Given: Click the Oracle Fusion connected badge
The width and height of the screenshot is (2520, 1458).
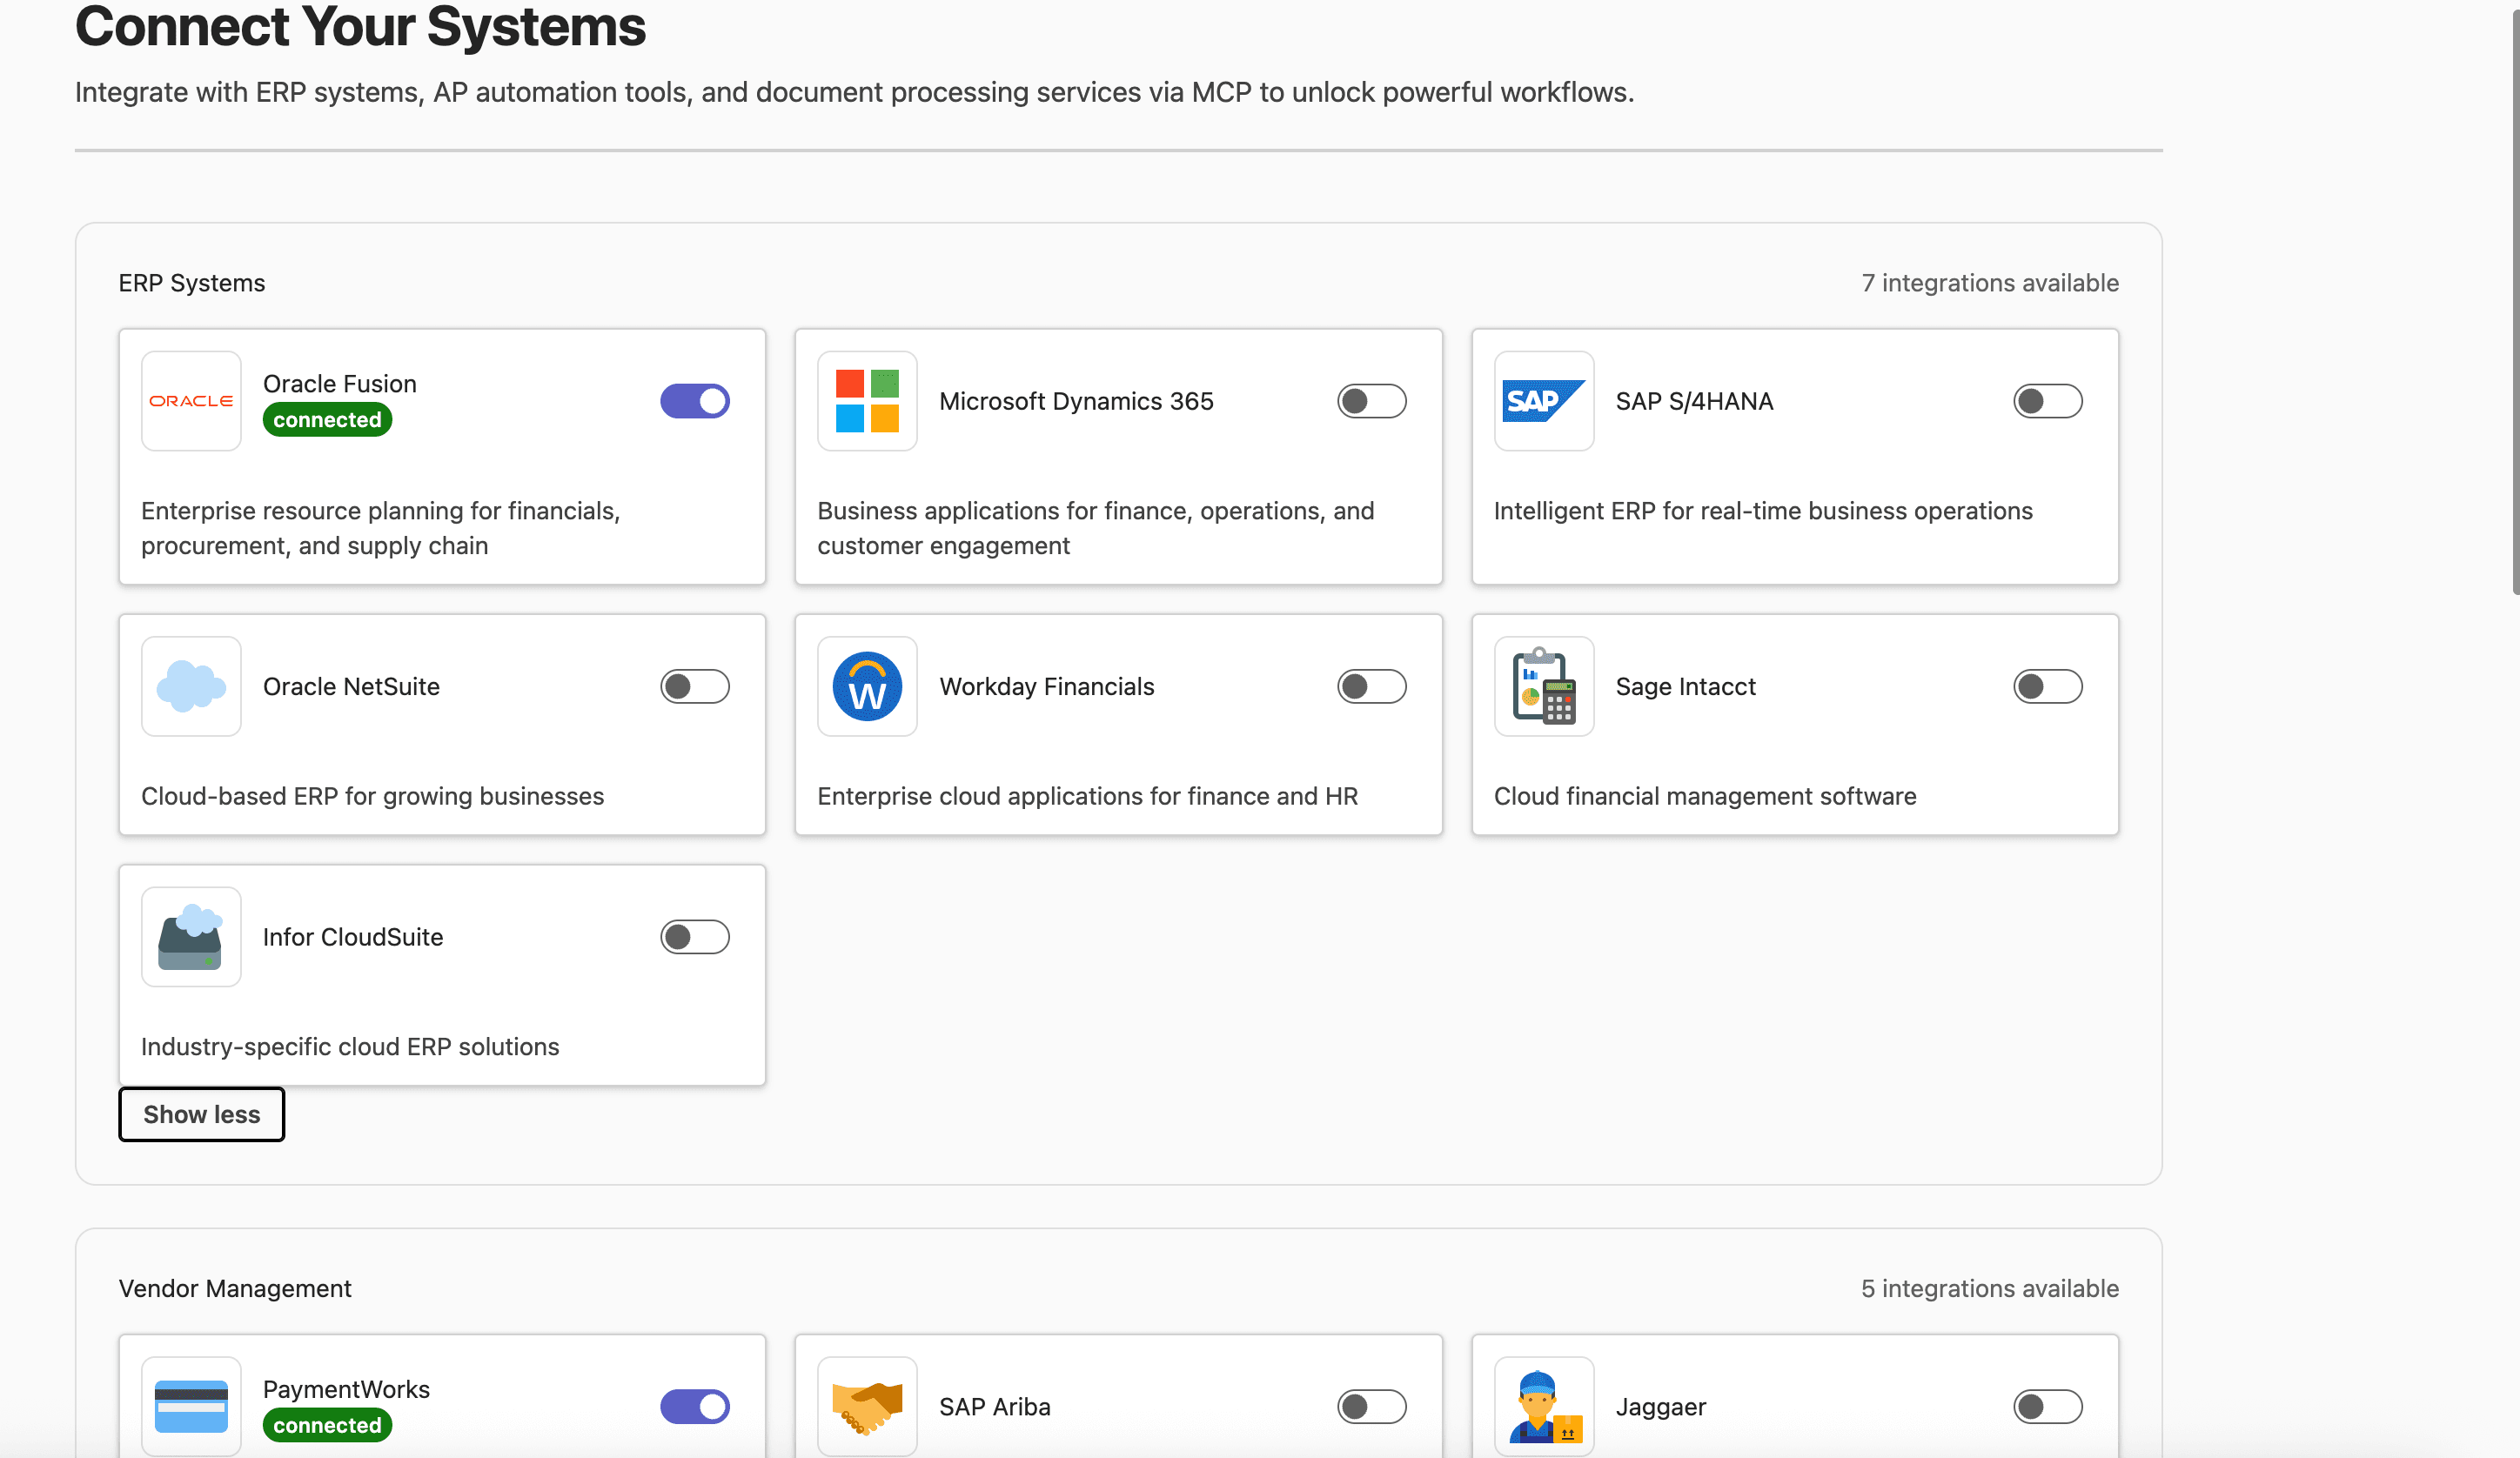Looking at the screenshot, I should [327, 420].
